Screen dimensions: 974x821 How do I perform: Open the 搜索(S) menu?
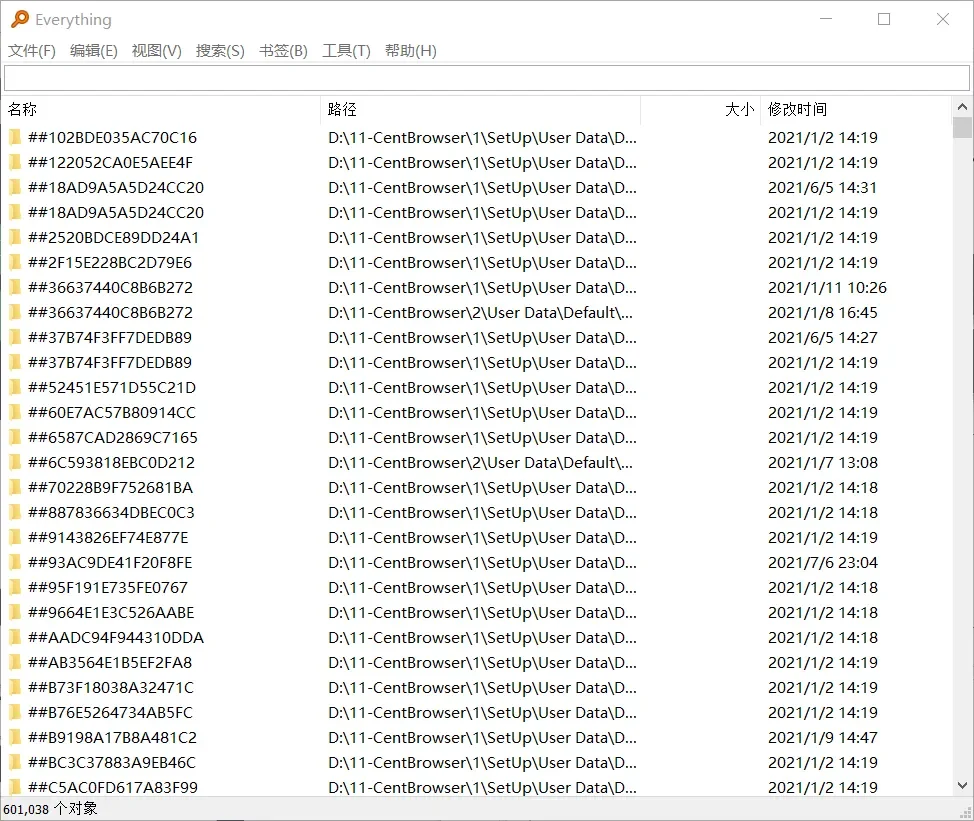click(x=220, y=50)
